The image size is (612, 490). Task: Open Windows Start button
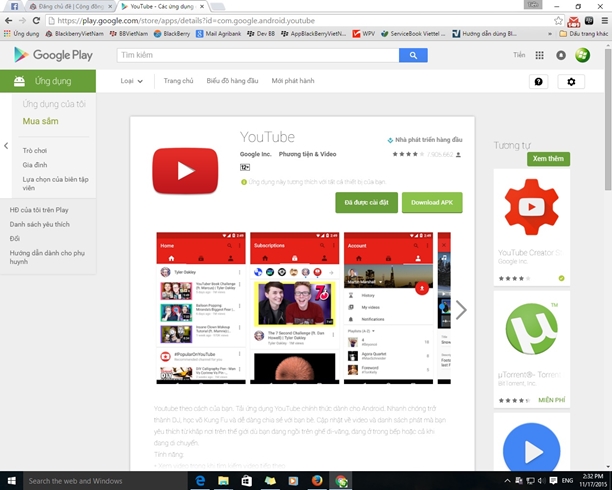(x=11, y=481)
